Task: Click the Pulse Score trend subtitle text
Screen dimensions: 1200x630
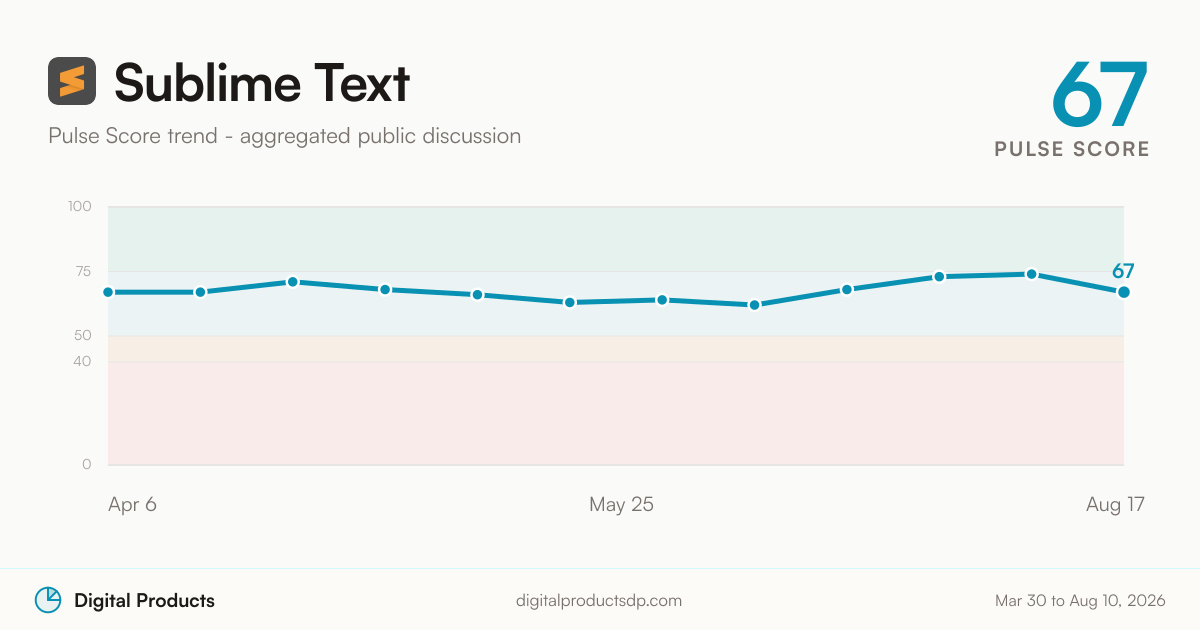Action: (284, 136)
